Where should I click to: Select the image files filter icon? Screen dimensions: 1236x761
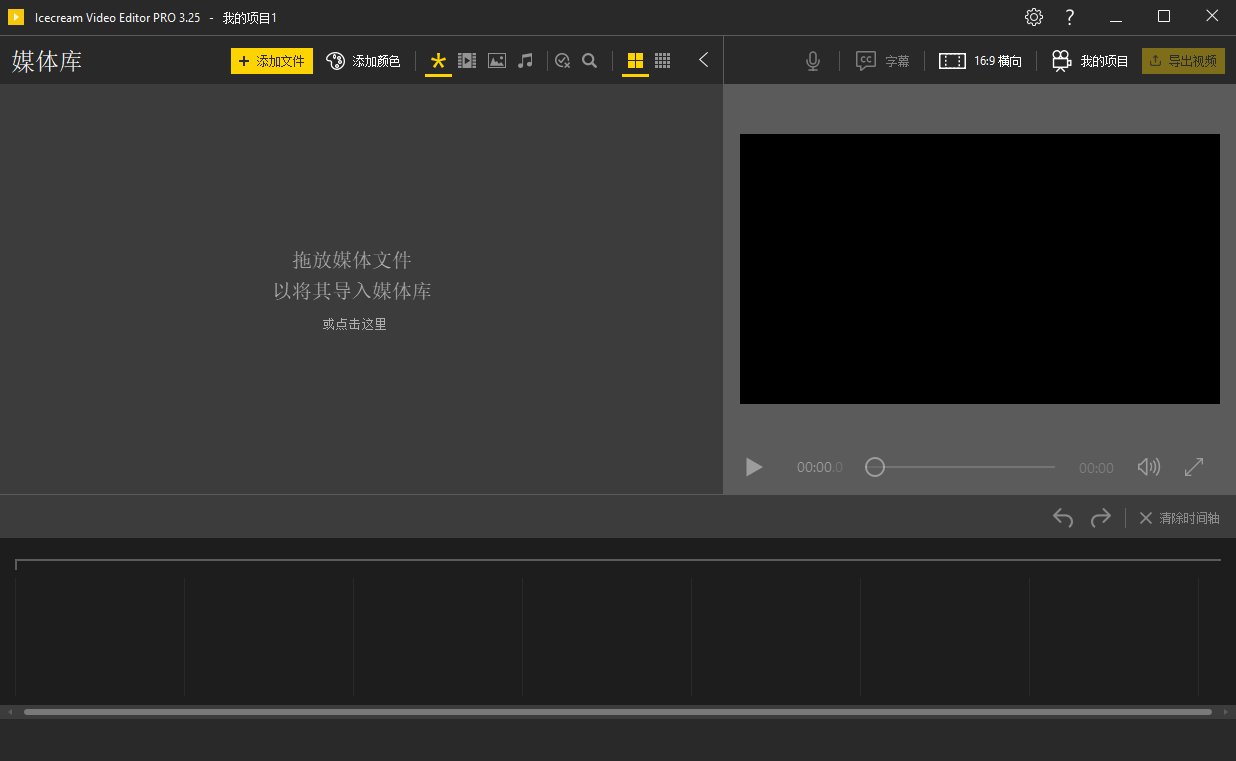(x=497, y=60)
